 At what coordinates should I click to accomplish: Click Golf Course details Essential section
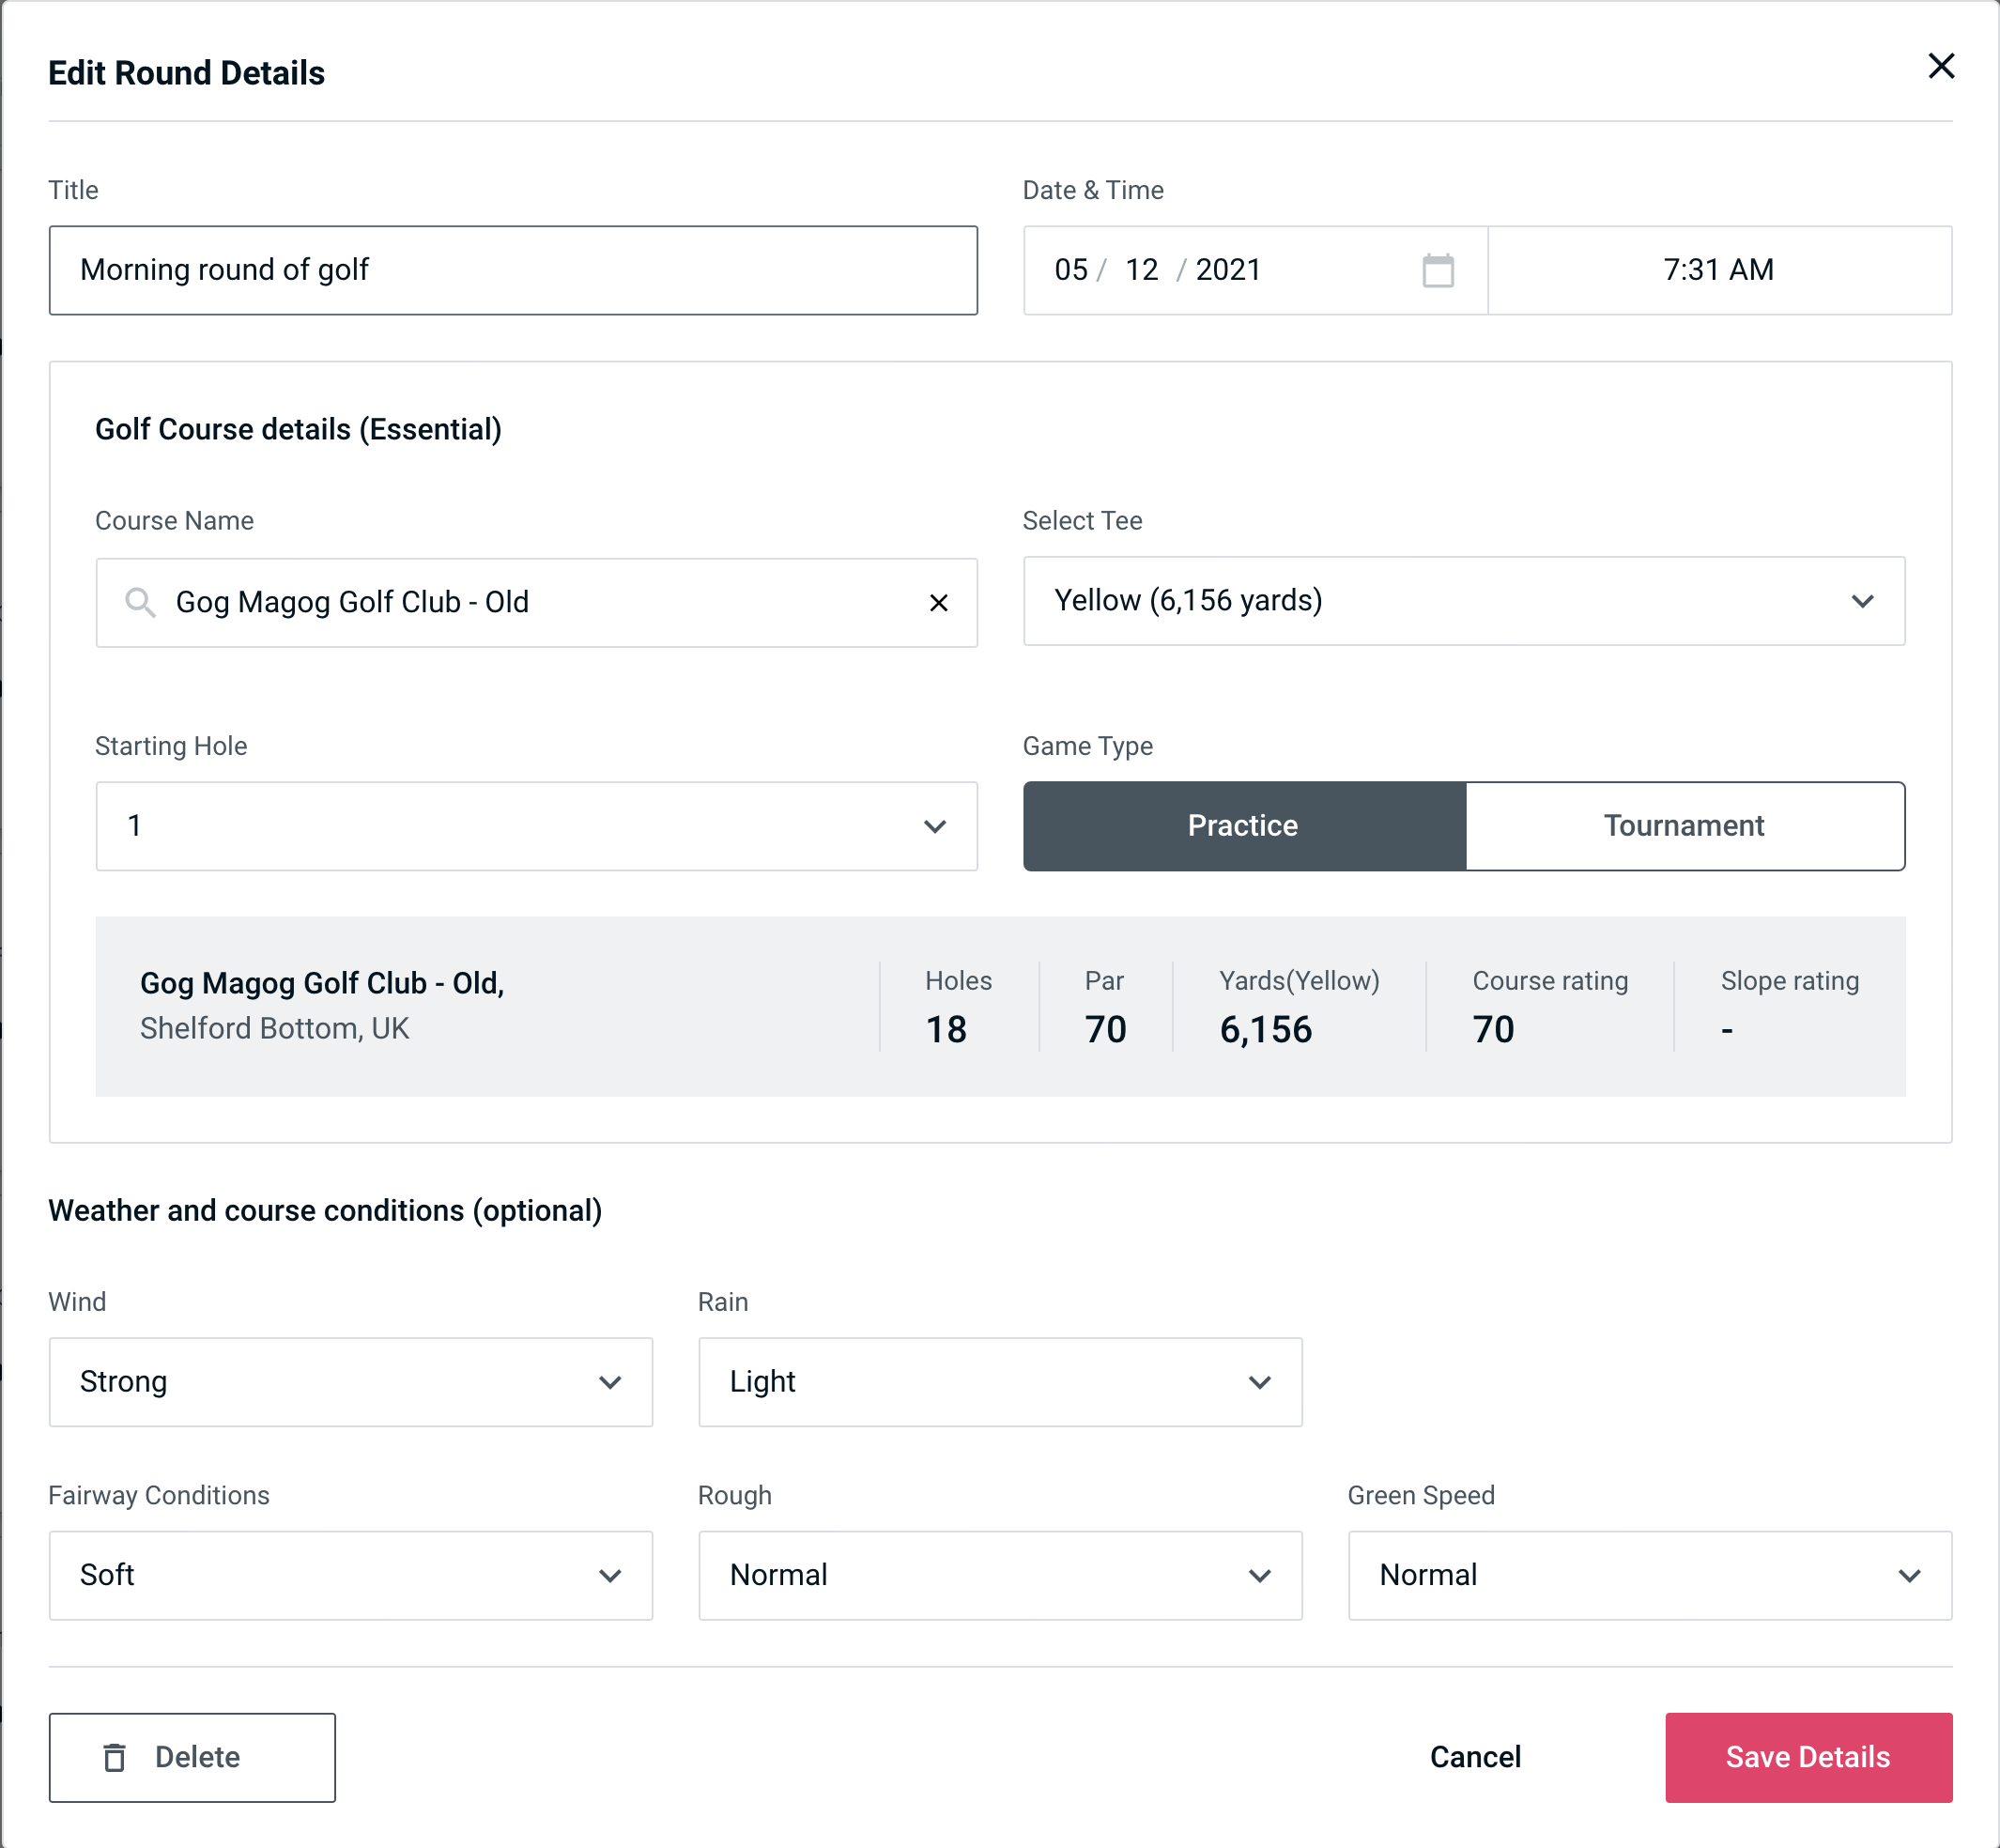coord(300,426)
